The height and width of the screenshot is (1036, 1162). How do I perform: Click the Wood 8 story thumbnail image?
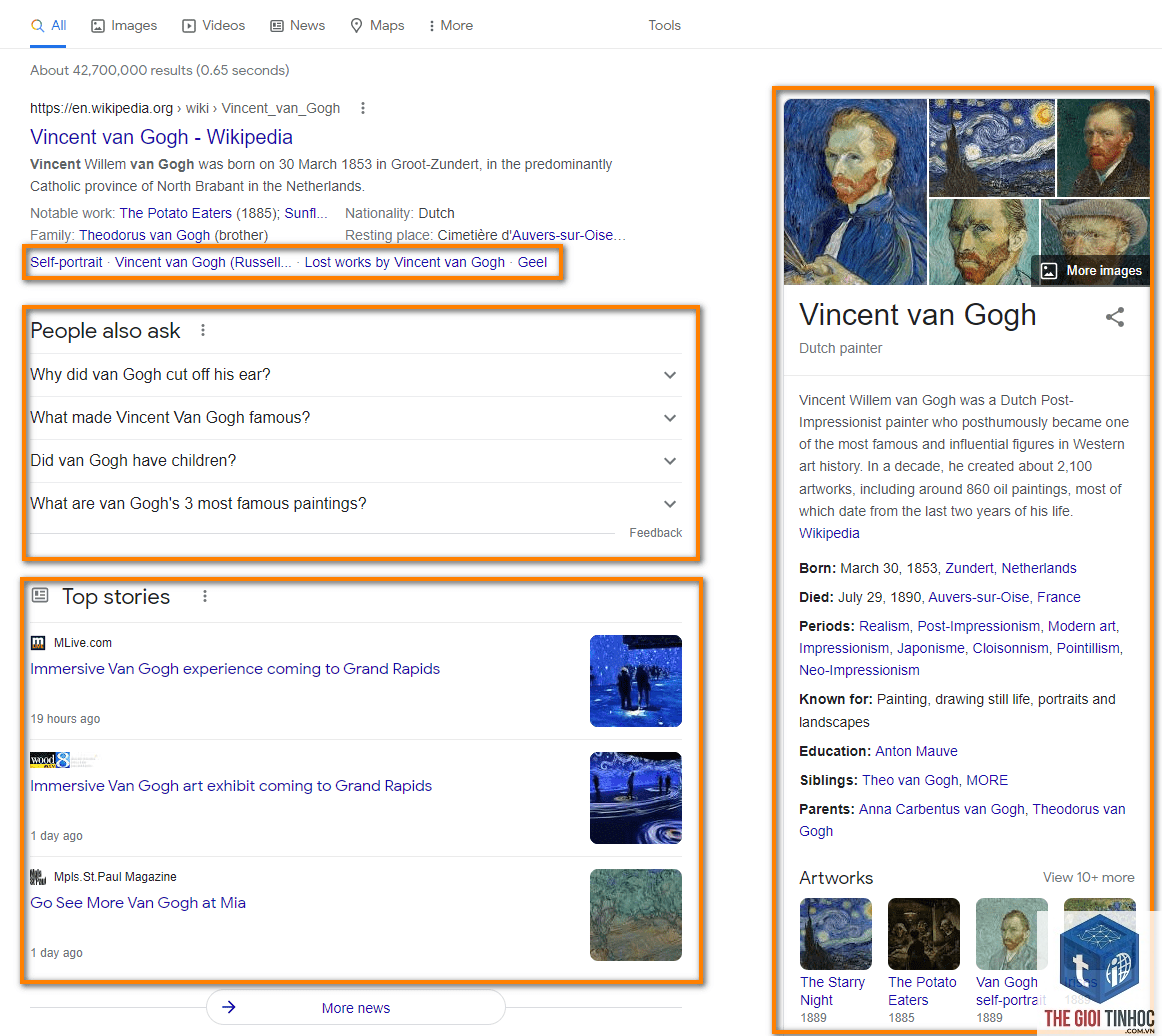tap(636, 798)
